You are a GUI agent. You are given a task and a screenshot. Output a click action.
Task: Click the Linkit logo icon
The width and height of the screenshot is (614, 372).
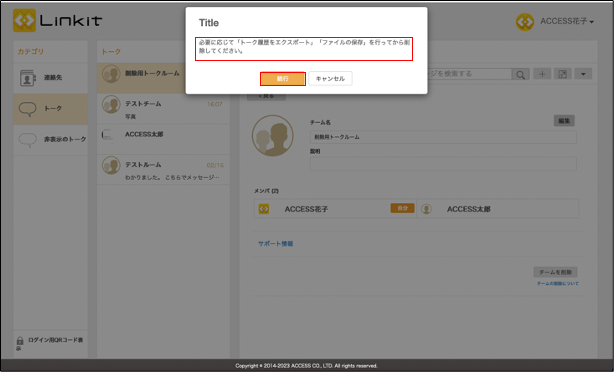(x=24, y=20)
